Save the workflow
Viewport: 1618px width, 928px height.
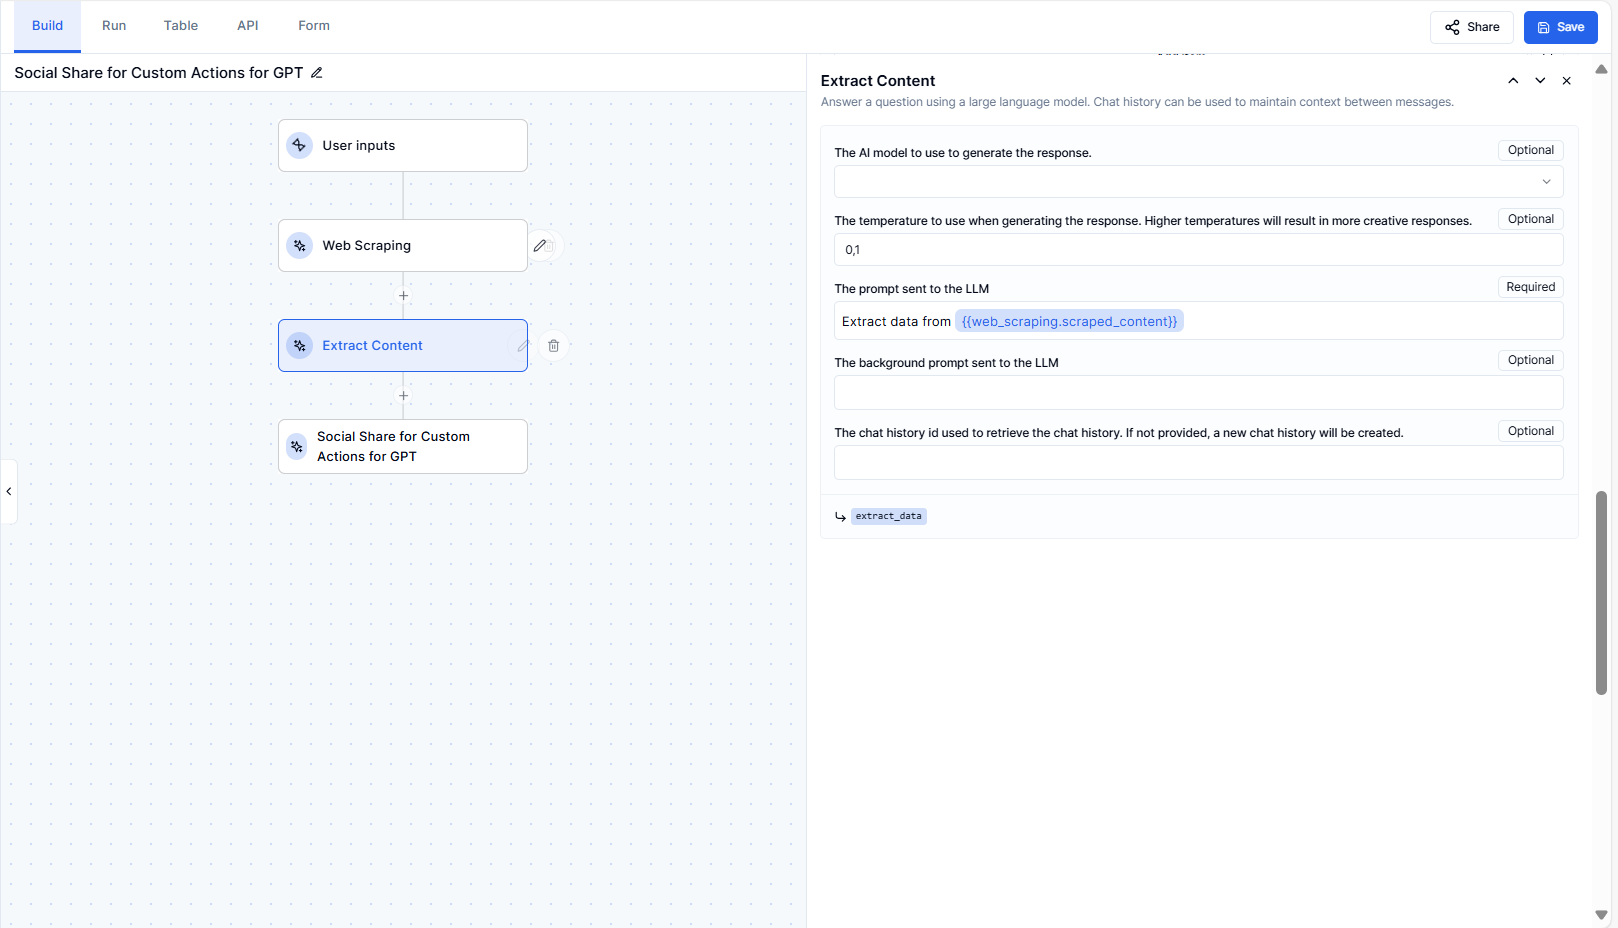[x=1560, y=27]
